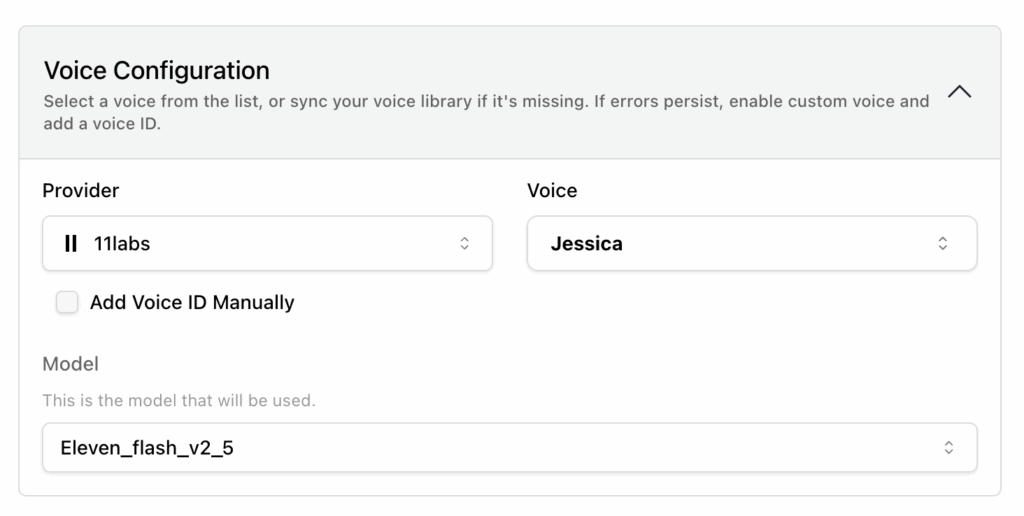Click the '11labs' provider name text
Image resolution: width=1024 pixels, height=516 pixels.
click(x=122, y=243)
